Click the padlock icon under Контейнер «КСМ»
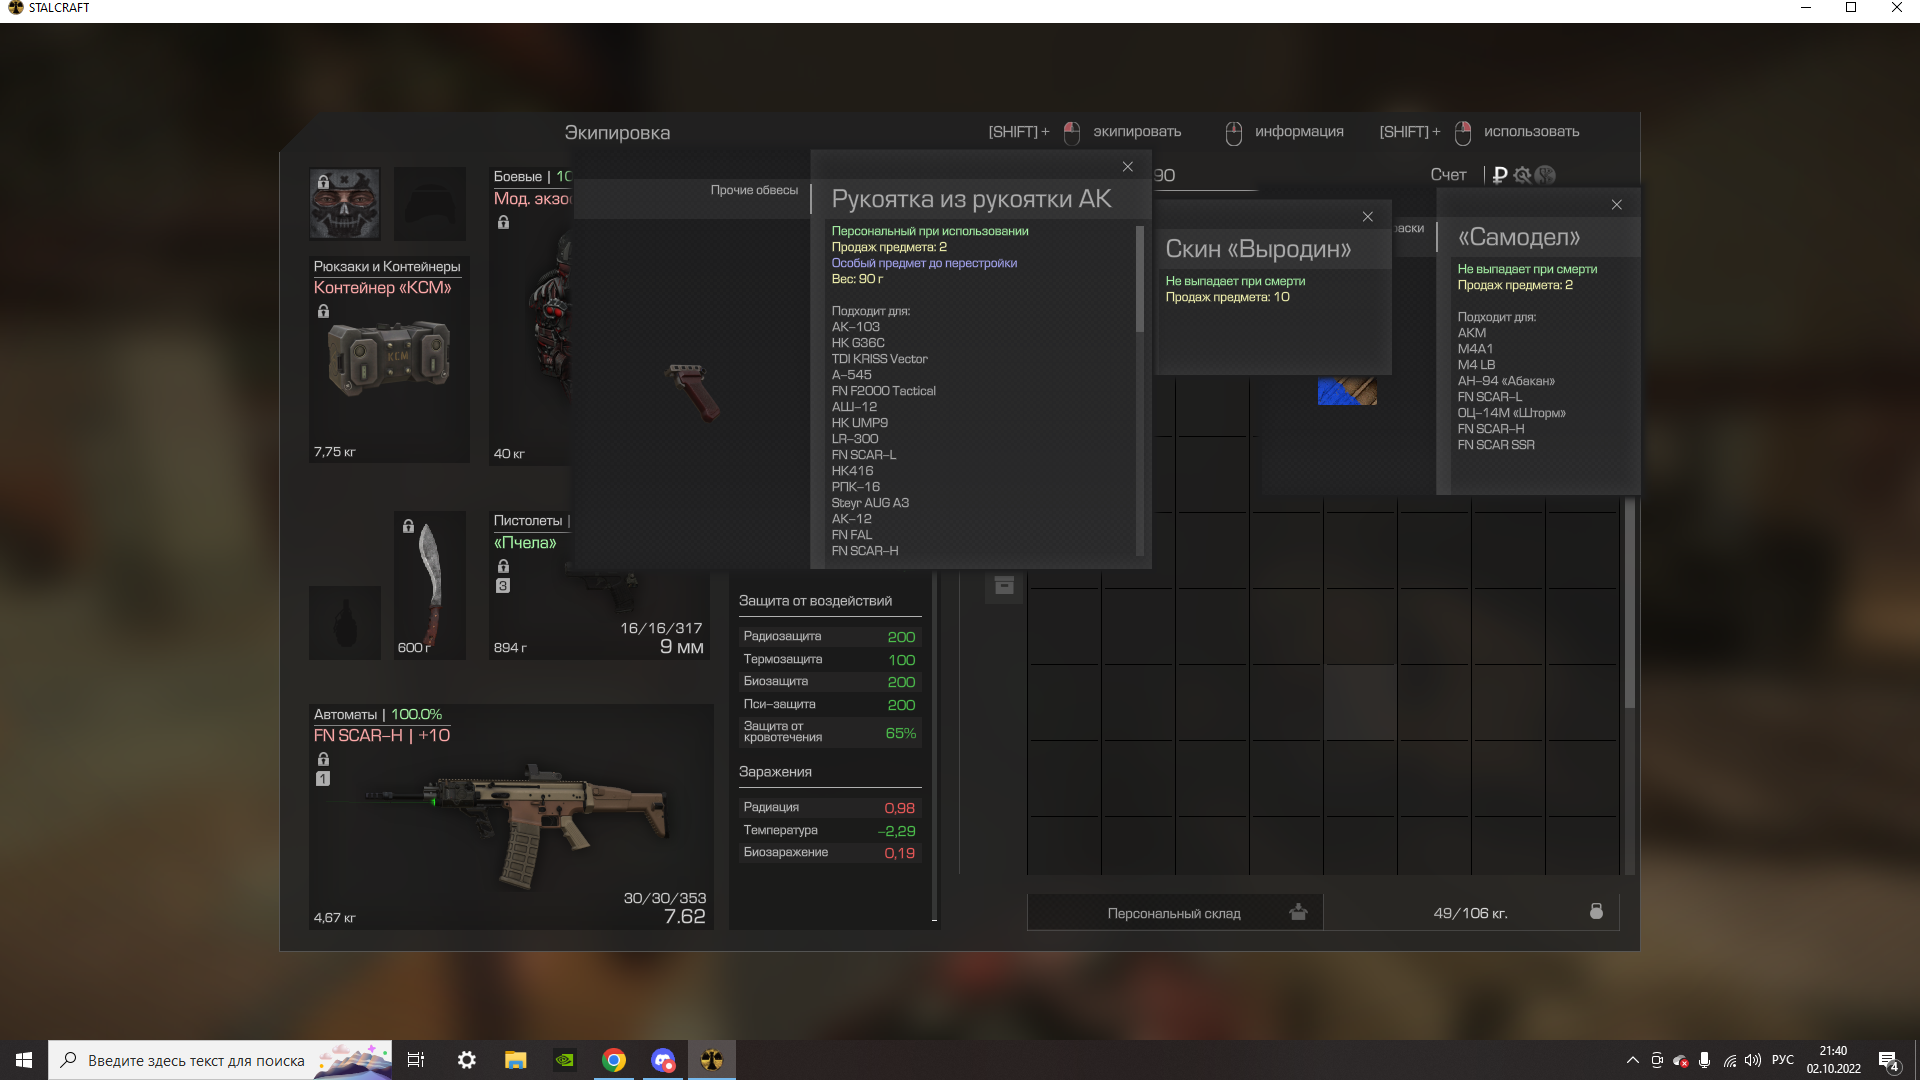This screenshot has width=1920, height=1080. pyautogui.click(x=323, y=312)
